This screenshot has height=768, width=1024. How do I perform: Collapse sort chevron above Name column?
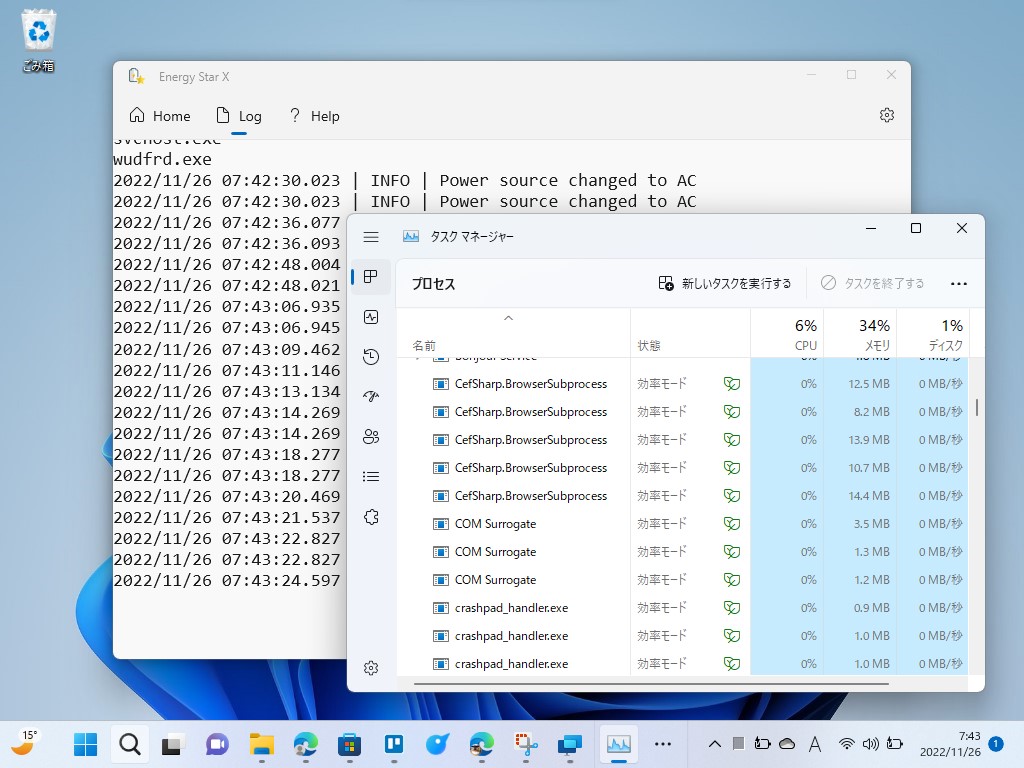coord(508,318)
